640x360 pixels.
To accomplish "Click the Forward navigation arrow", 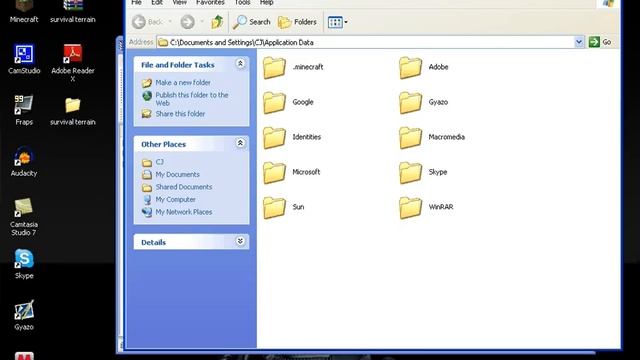I will click(188, 22).
